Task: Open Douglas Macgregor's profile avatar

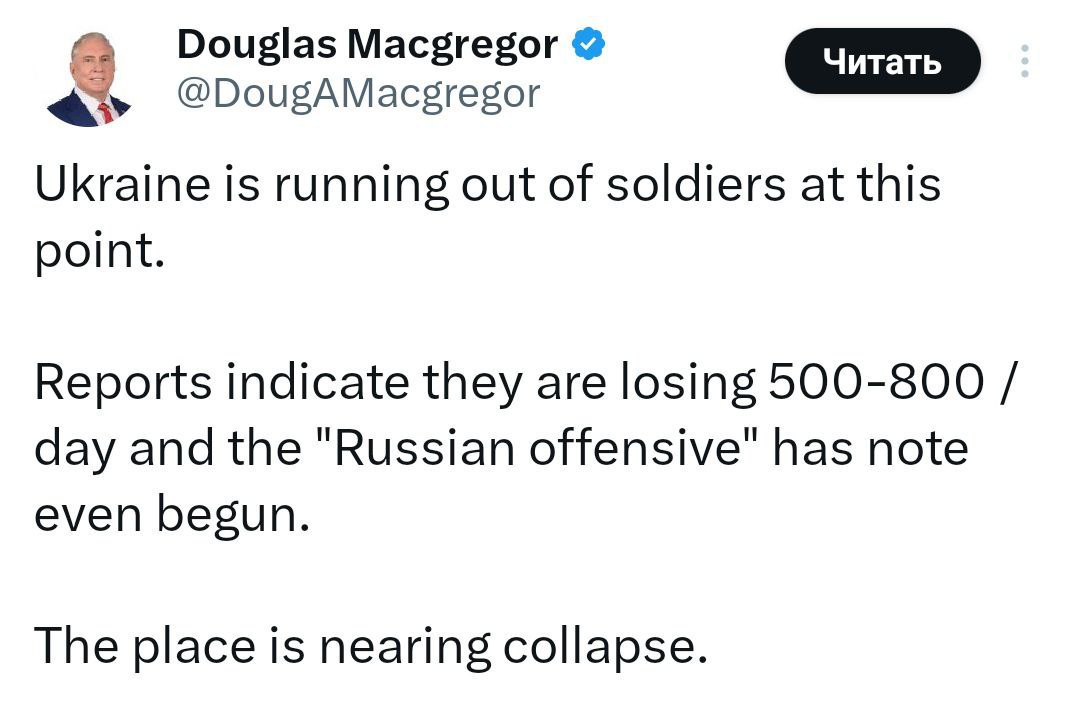Action: click(89, 78)
